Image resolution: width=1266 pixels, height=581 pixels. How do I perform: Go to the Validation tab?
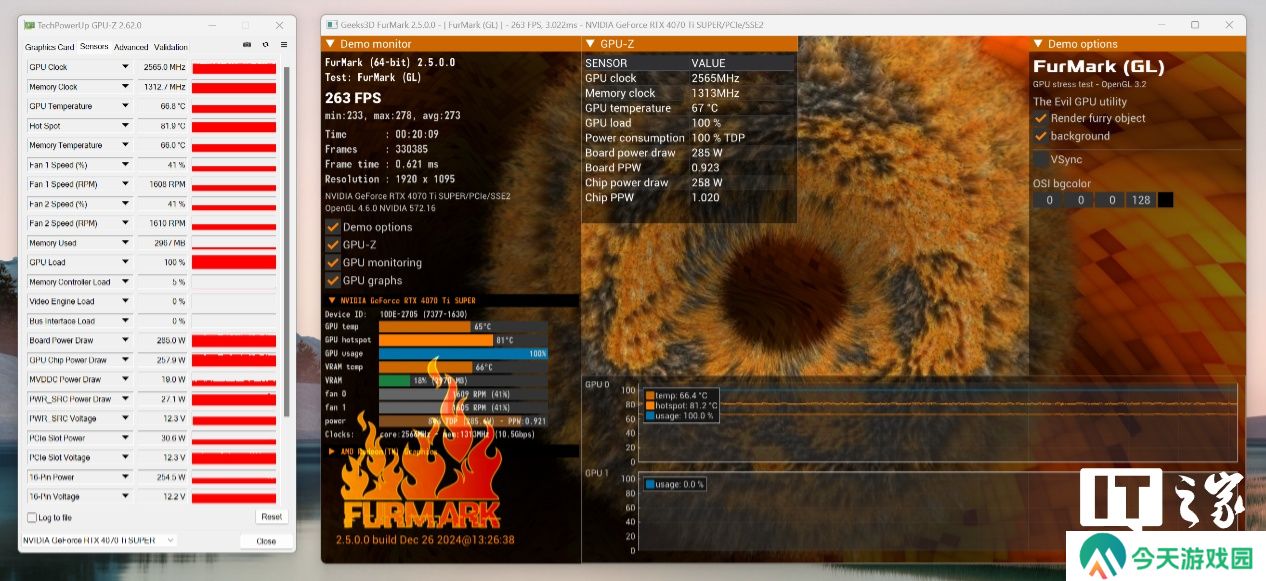(x=171, y=47)
